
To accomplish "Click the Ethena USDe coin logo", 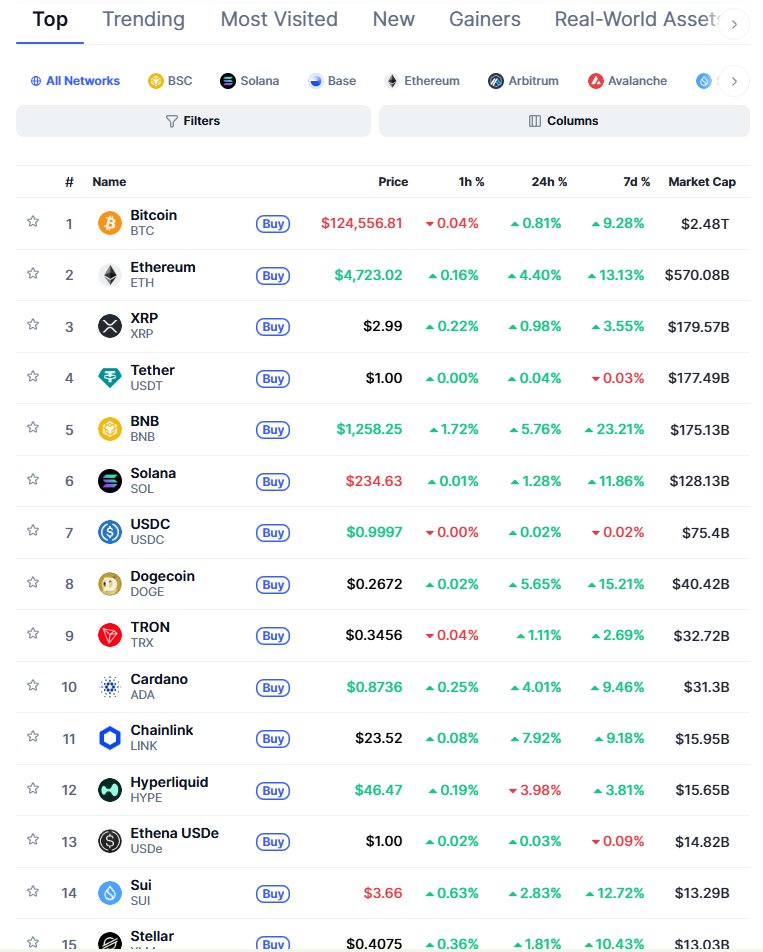I will click(x=110, y=842).
